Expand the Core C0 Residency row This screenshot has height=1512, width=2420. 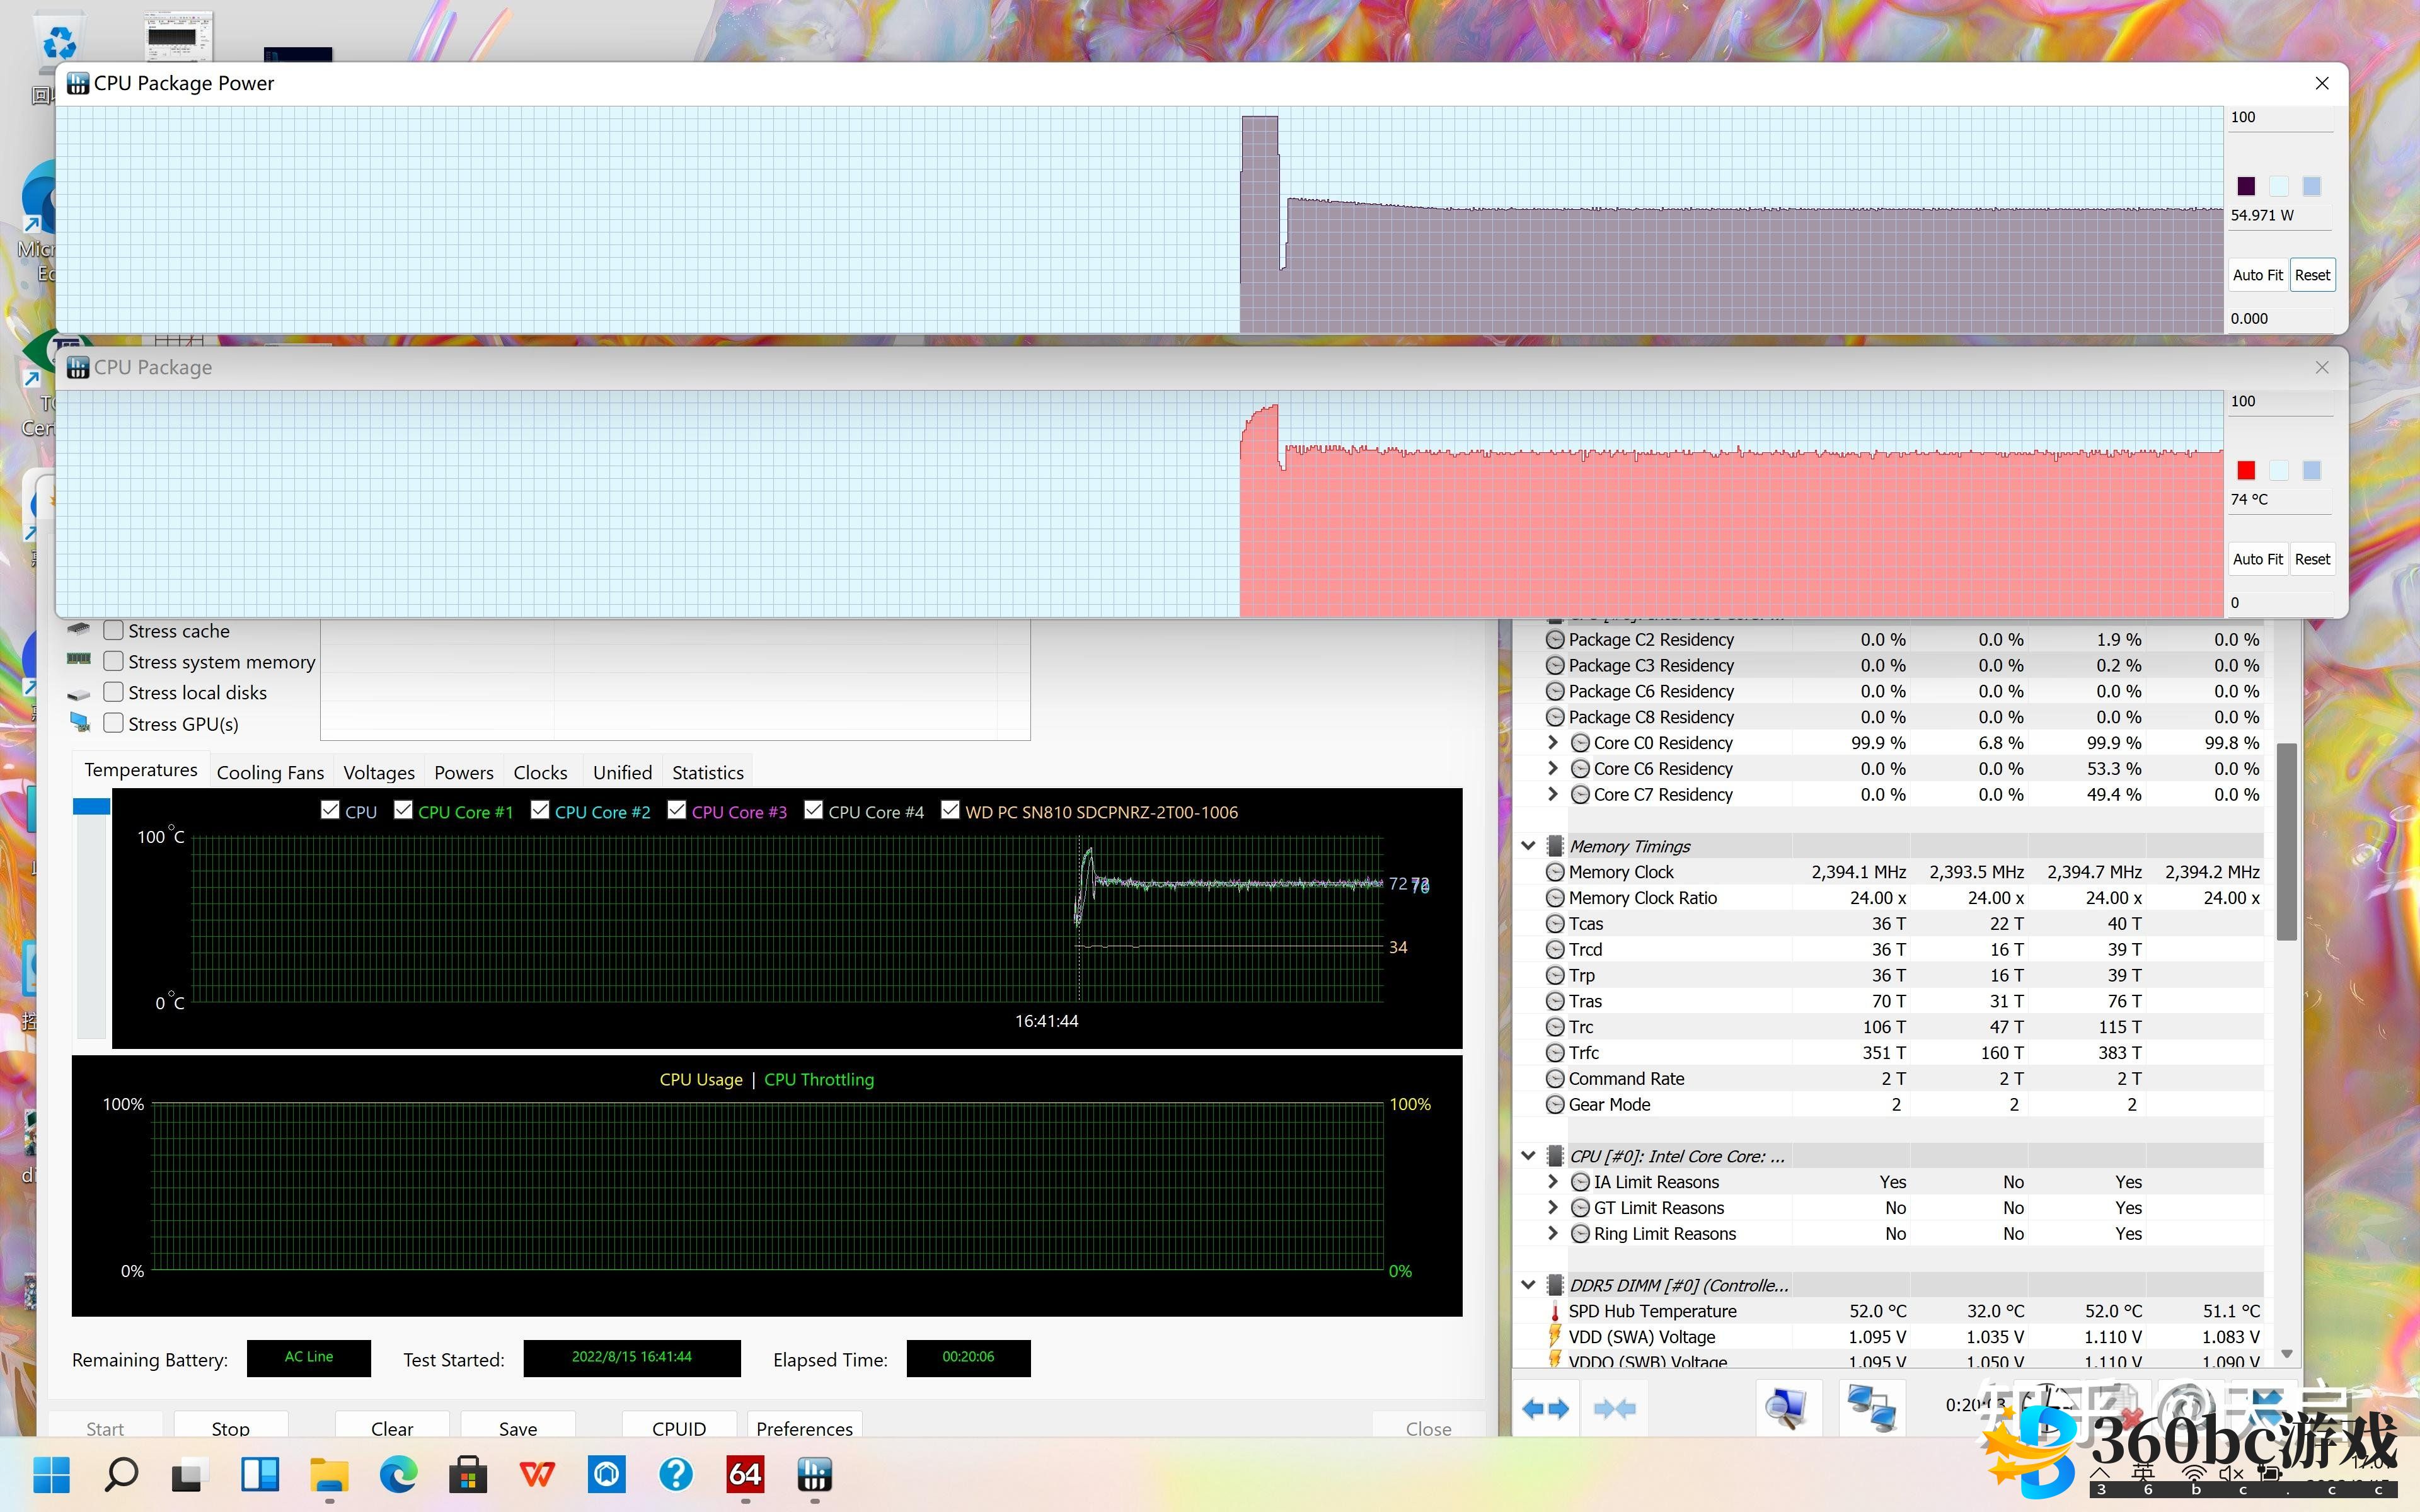(1552, 742)
